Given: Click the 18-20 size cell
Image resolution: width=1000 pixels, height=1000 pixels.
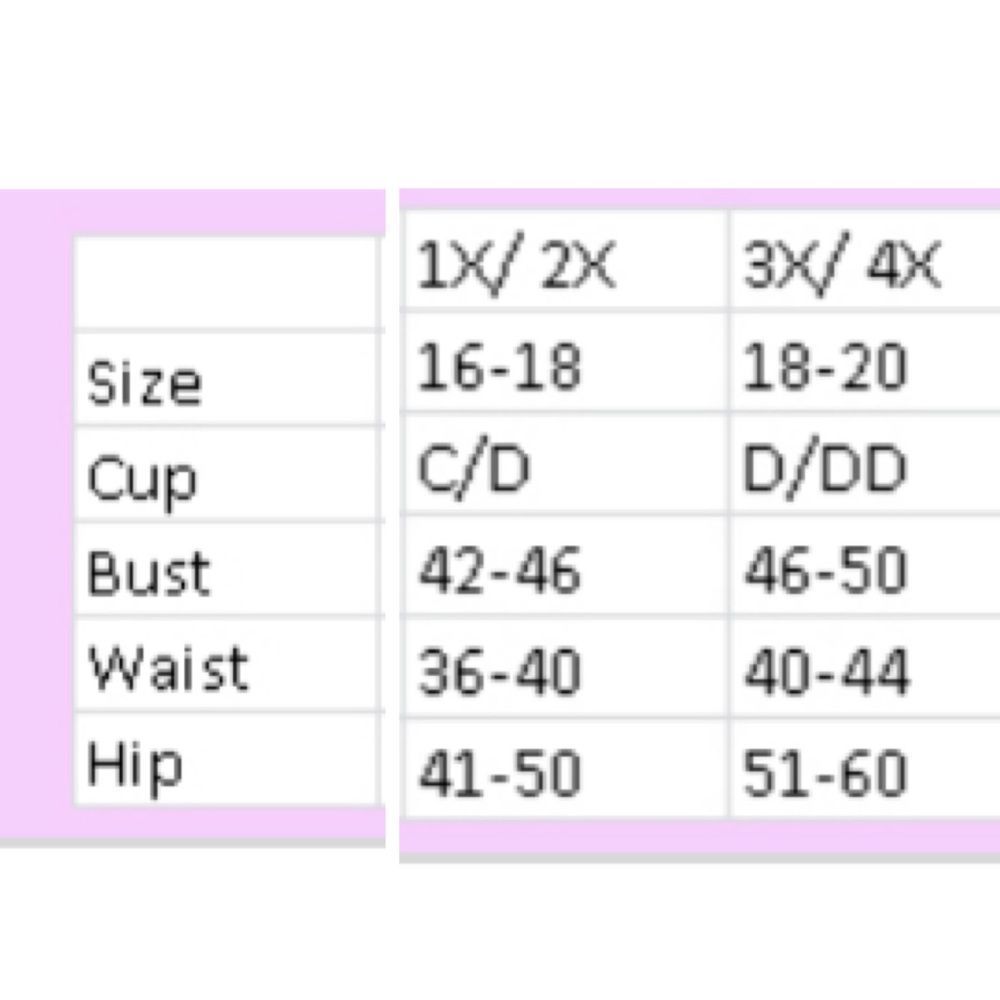Looking at the screenshot, I should pos(825,368).
